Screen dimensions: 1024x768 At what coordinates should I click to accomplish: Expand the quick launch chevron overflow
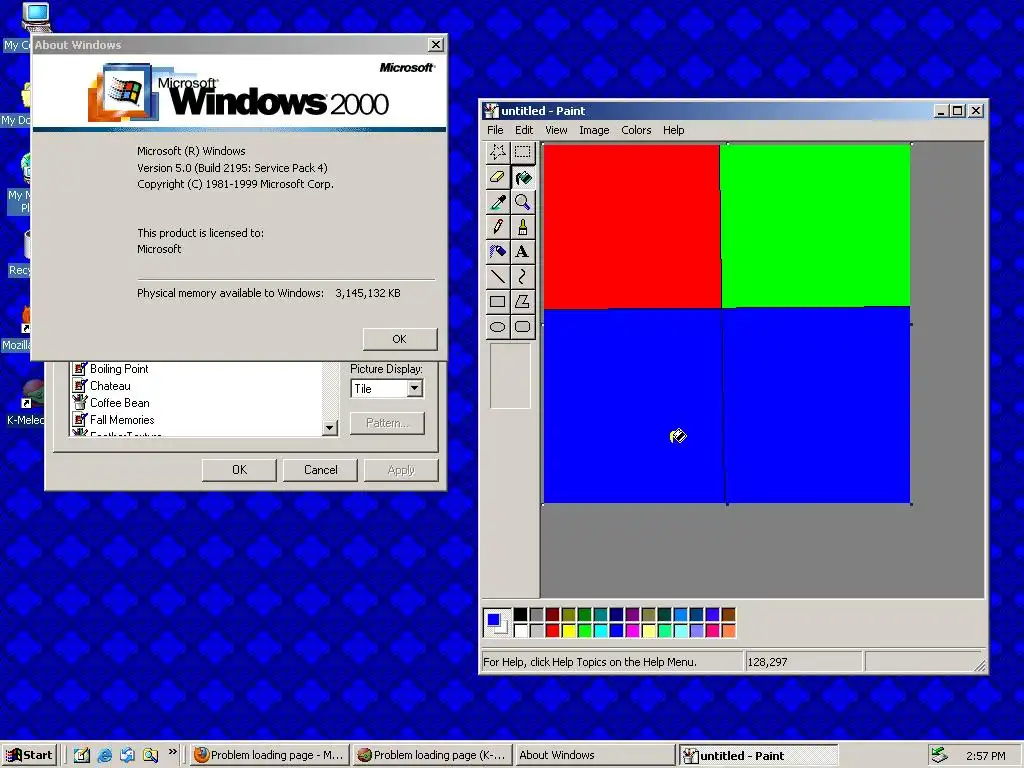pyautogui.click(x=172, y=752)
